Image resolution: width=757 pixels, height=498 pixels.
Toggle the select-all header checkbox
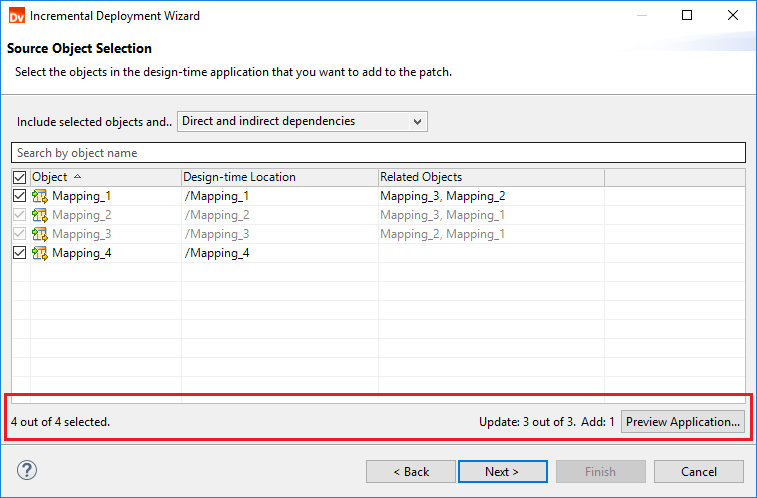click(x=19, y=177)
